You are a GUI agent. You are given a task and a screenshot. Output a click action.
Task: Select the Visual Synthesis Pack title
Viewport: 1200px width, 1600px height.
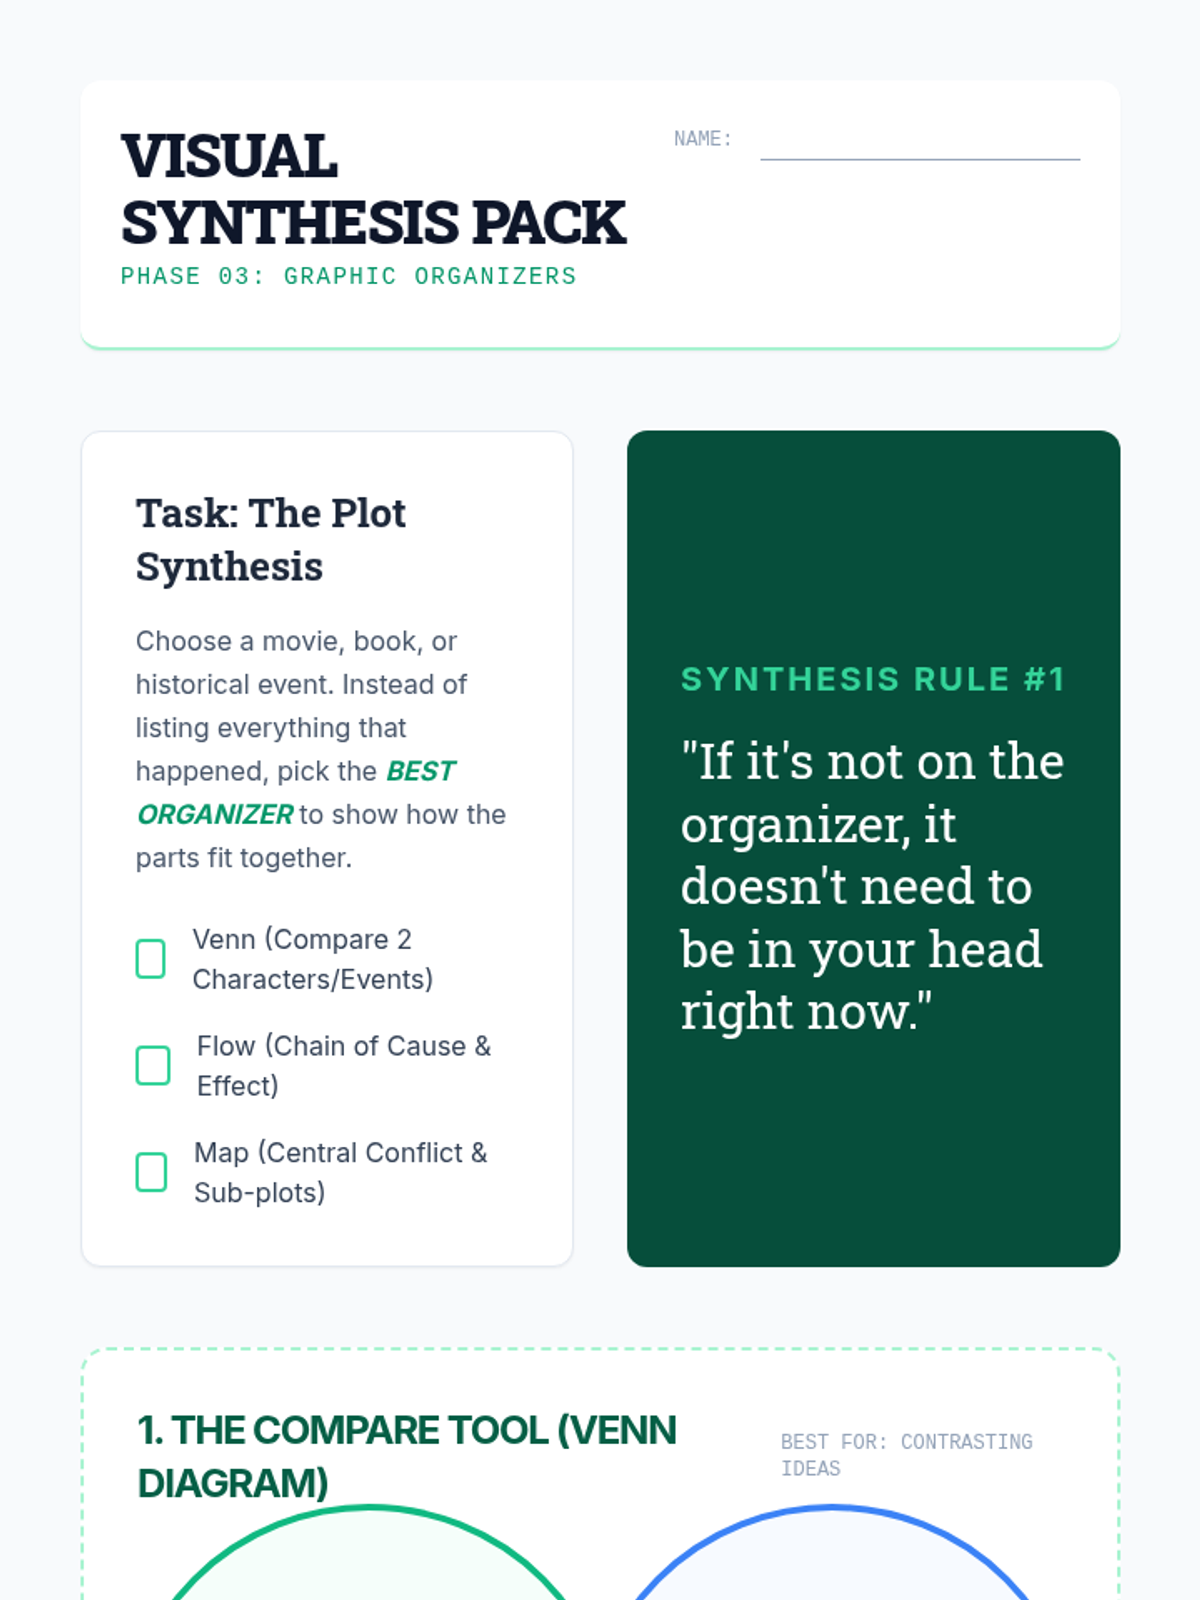[x=373, y=189]
